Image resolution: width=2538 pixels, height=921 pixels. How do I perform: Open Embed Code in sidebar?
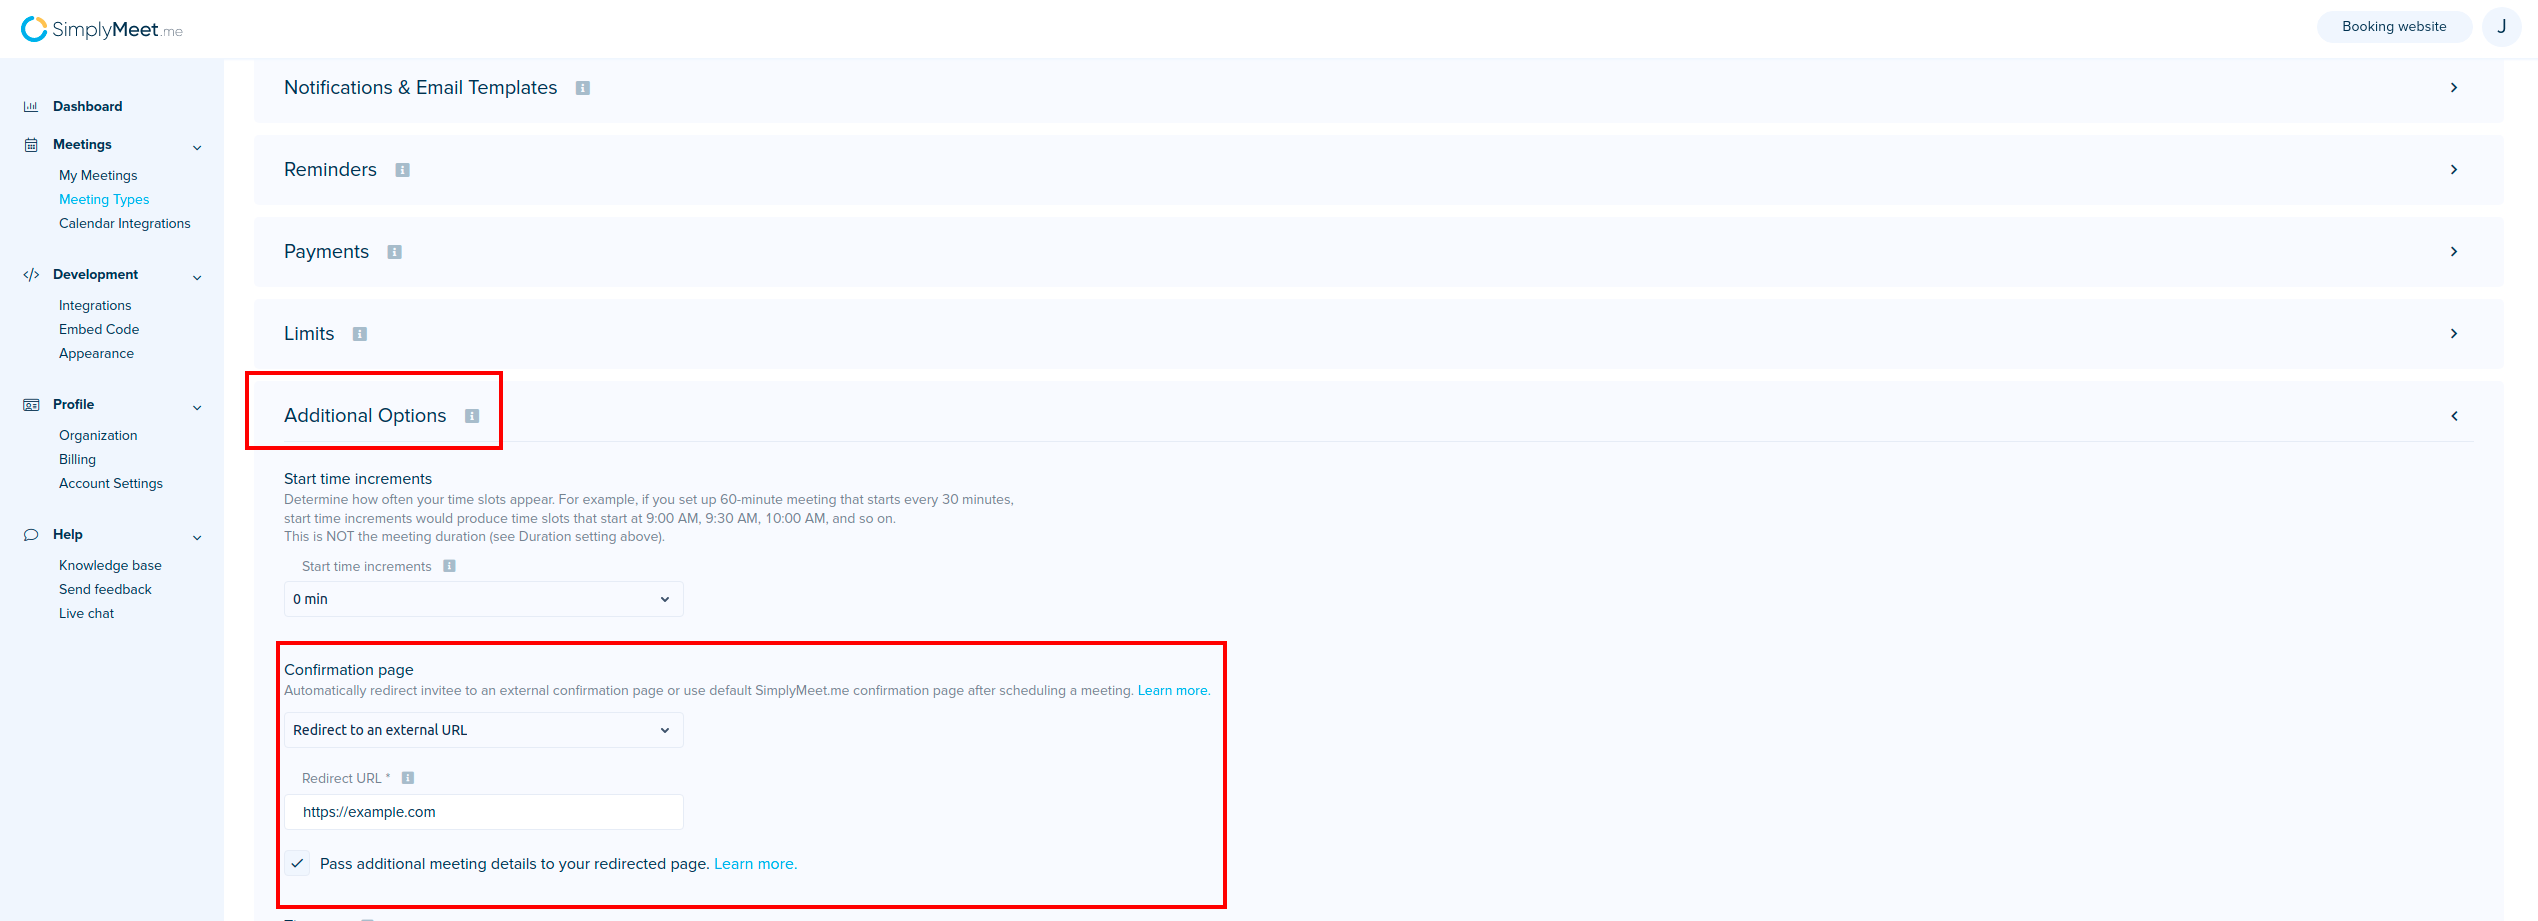coord(99,330)
